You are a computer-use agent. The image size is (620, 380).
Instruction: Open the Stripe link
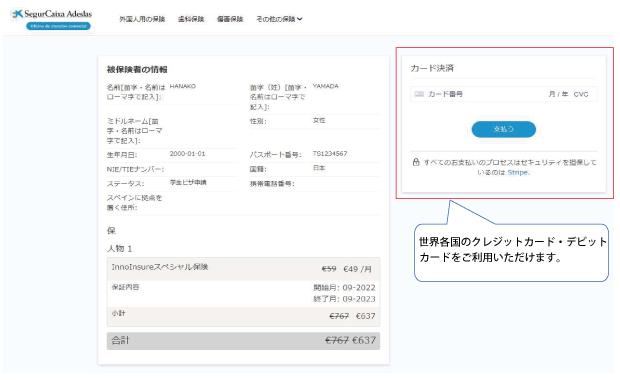[x=518, y=172]
